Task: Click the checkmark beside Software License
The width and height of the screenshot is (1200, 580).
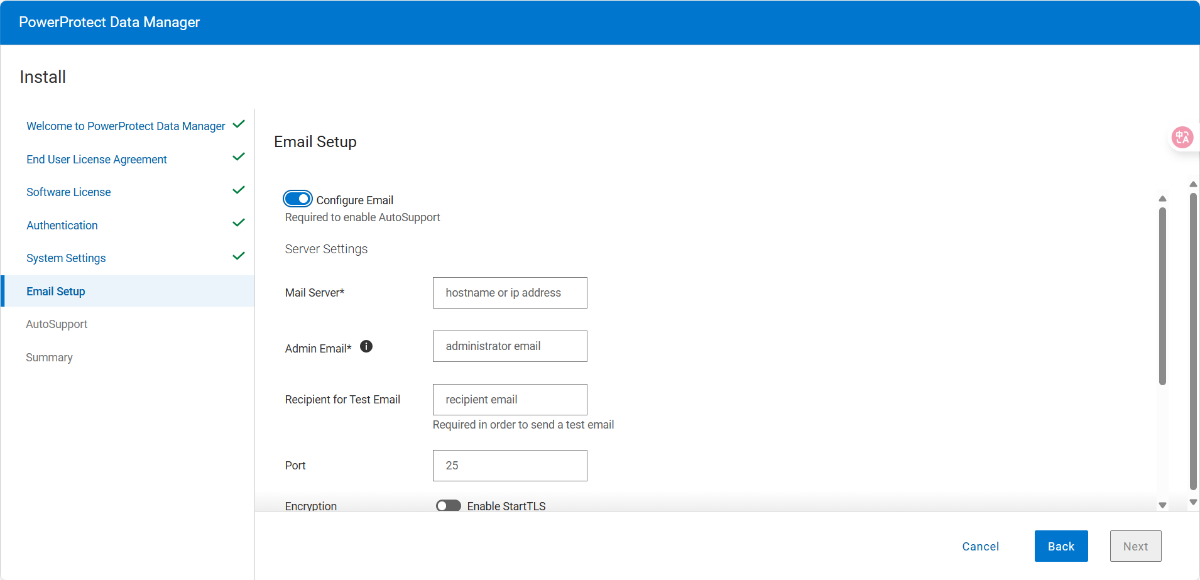Action: 238,190
